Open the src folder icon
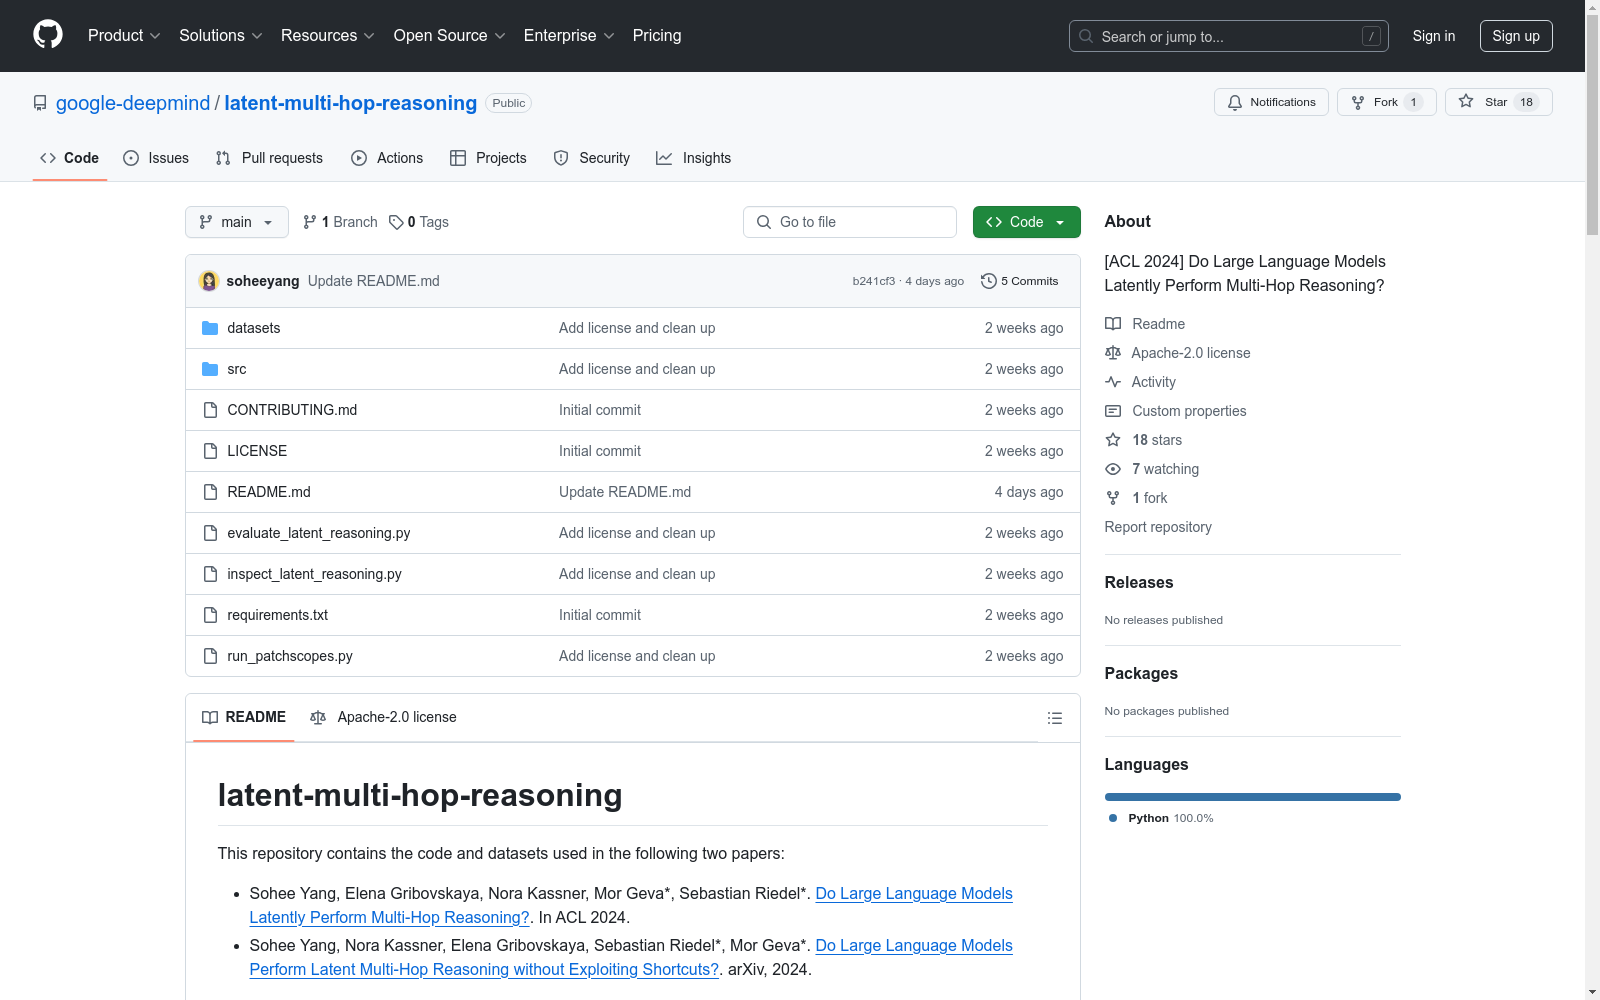This screenshot has height=1000, width=1600. (210, 369)
